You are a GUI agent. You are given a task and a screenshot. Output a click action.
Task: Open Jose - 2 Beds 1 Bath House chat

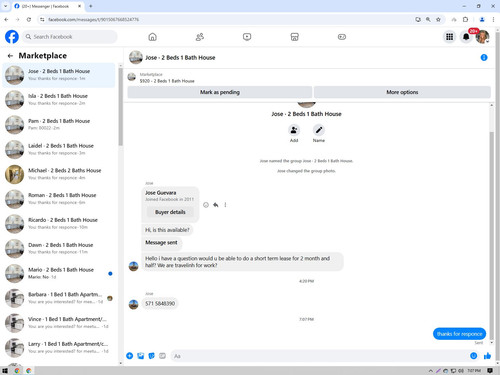[x=59, y=75]
